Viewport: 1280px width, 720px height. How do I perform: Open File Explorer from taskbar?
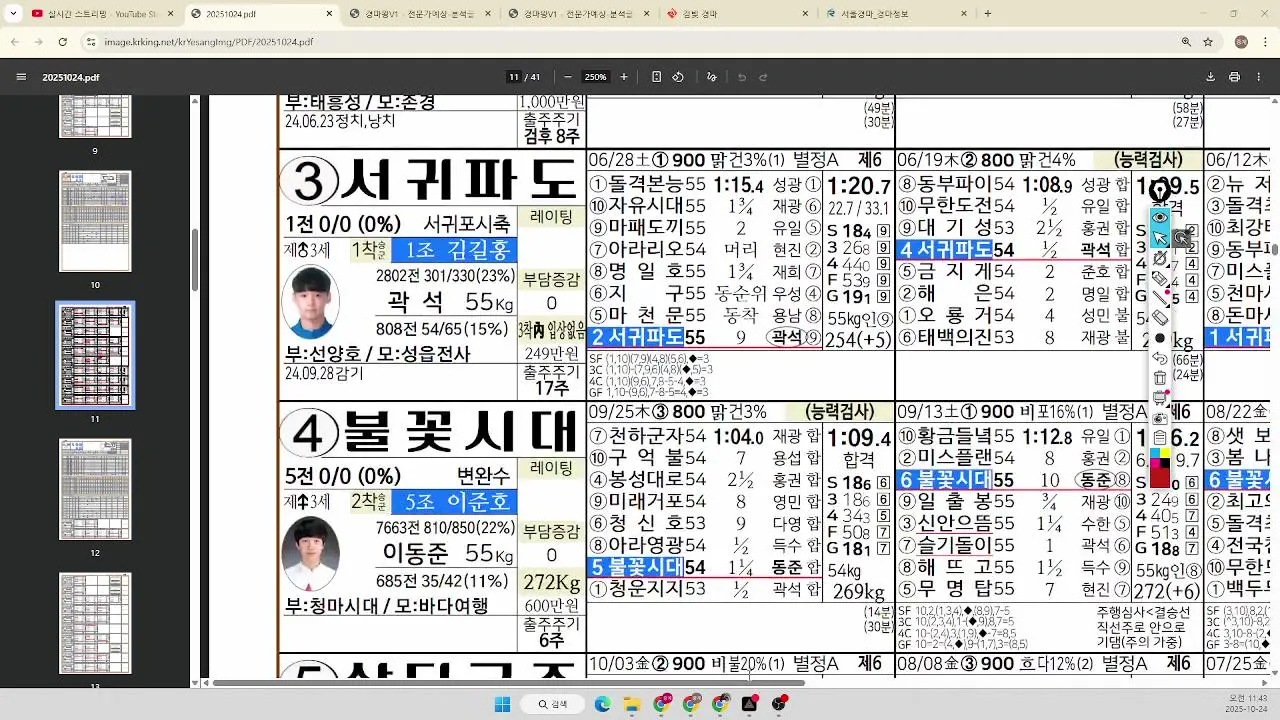tap(632, 704)
